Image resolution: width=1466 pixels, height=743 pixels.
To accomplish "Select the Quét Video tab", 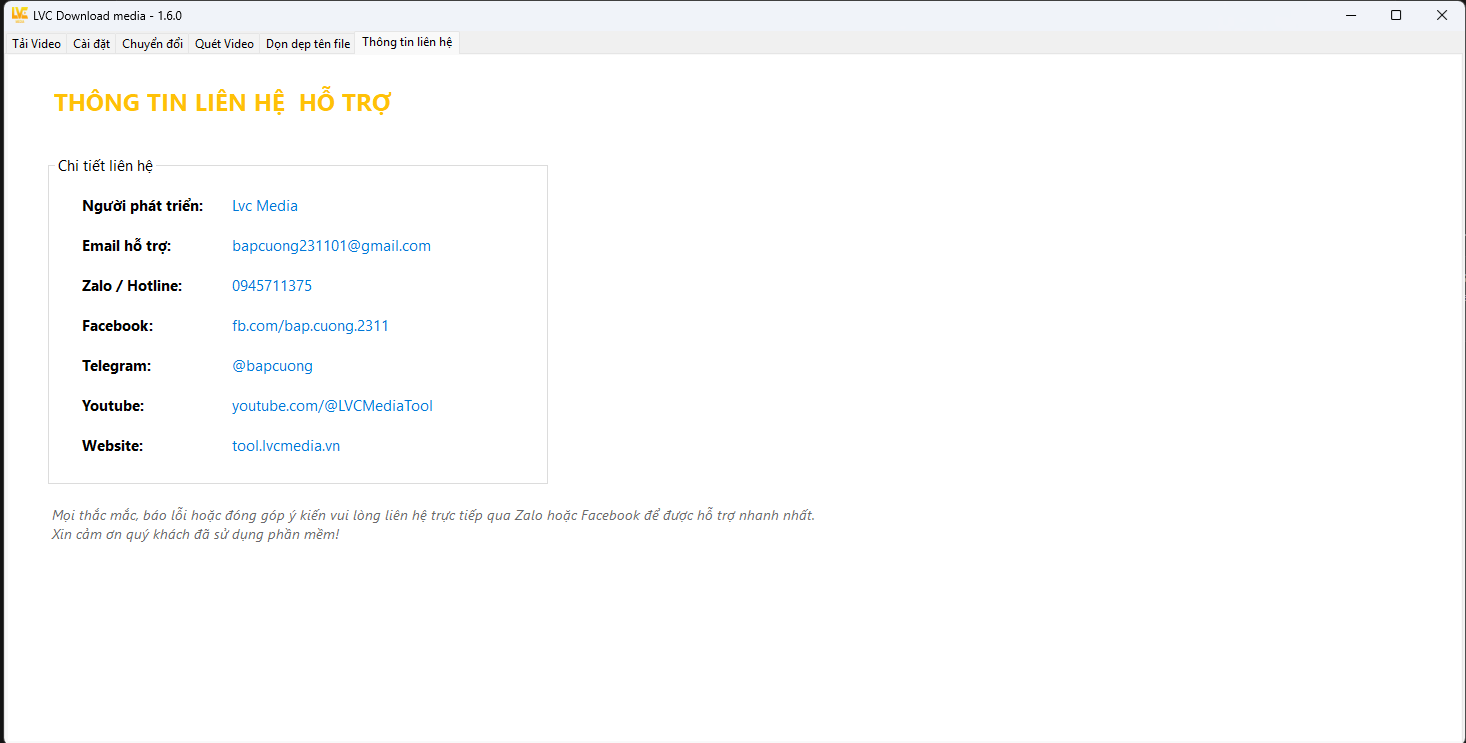I will tap(224, 44).
